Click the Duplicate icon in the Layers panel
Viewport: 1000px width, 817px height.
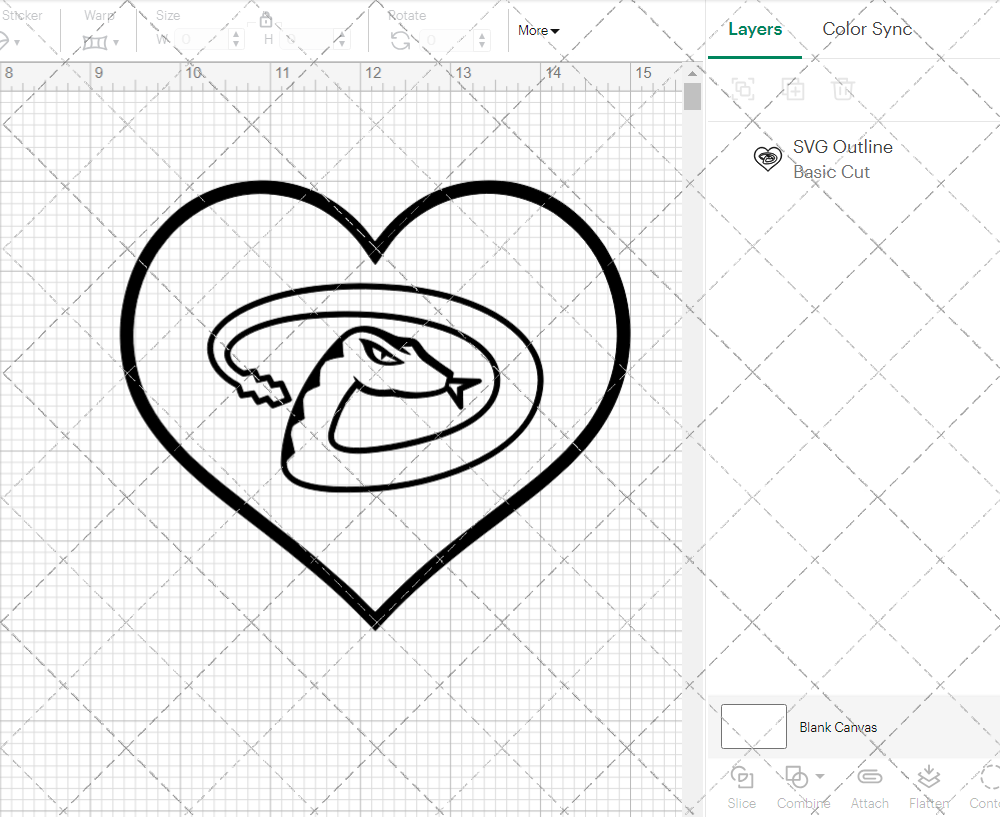[x=794, y=89]
